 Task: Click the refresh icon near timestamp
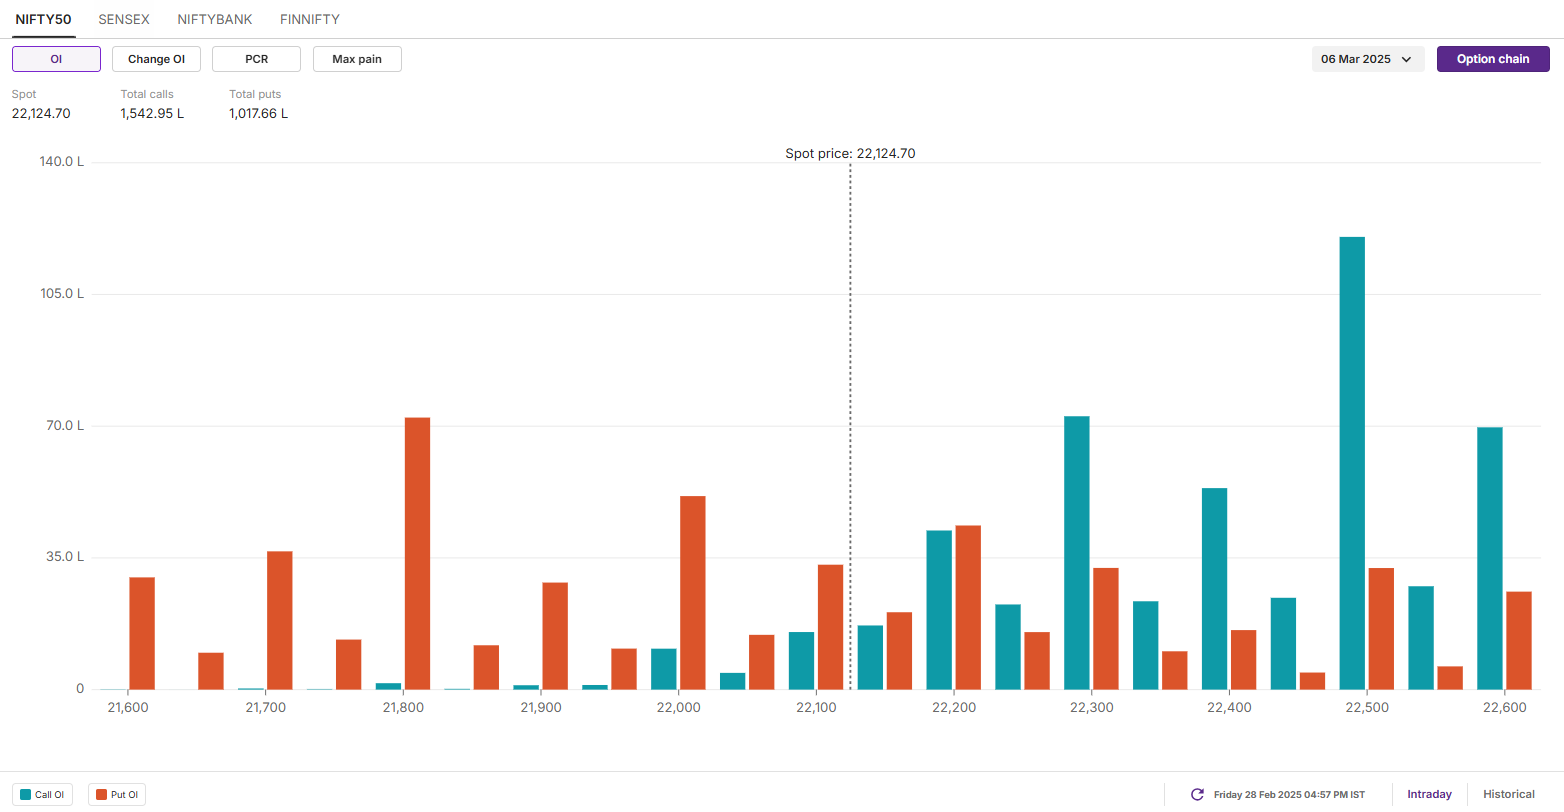(1197, 795)
